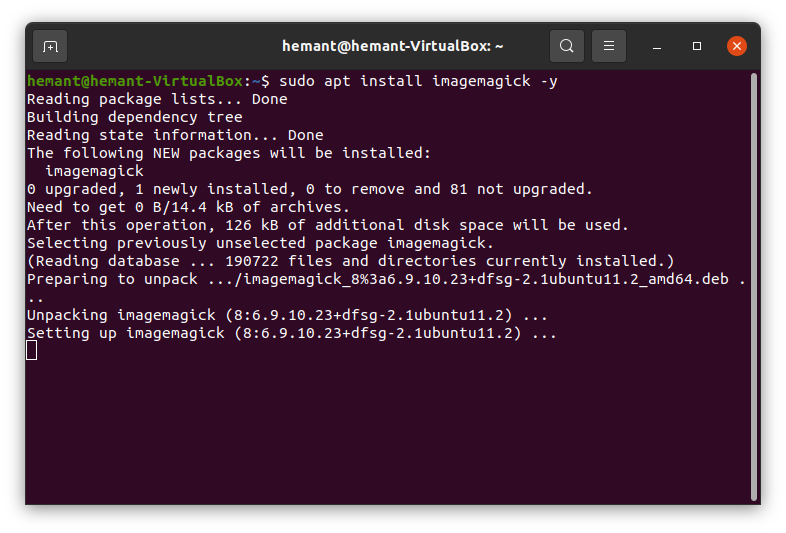Click the empty block cursor
This screenshot has width=786, height=533.
32,350
